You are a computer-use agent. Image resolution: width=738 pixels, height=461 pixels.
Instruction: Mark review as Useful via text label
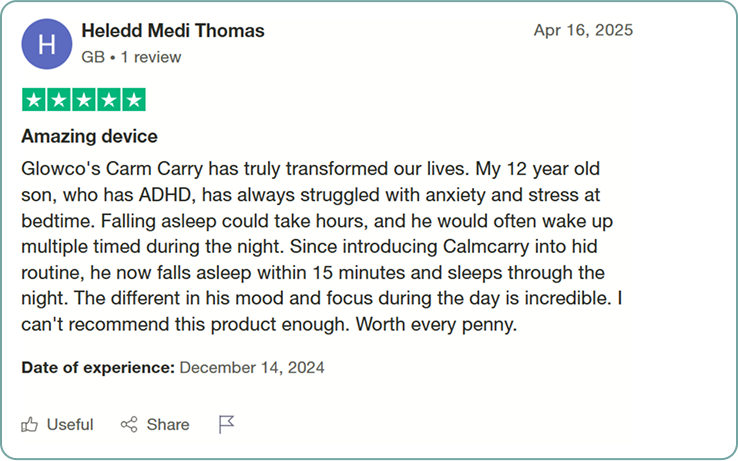70,425
